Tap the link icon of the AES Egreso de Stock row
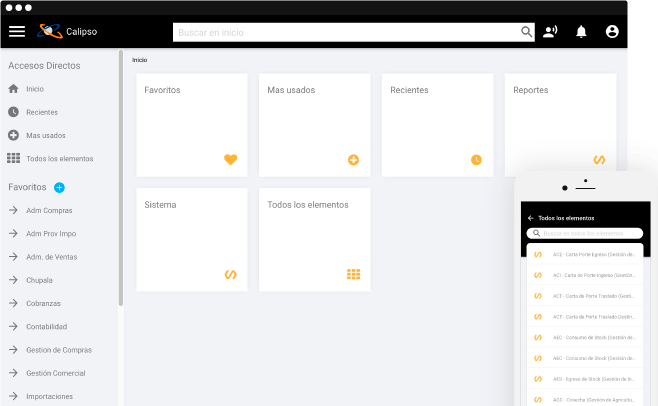 538,379
